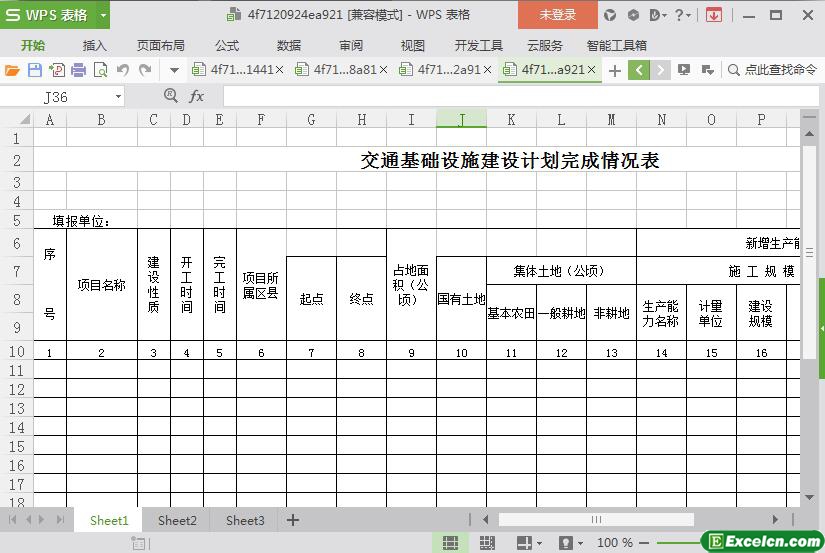Screen dimensions: 825x553
Task: Open the 审阅 ribbon tab
Action: [x=351, y=46]
